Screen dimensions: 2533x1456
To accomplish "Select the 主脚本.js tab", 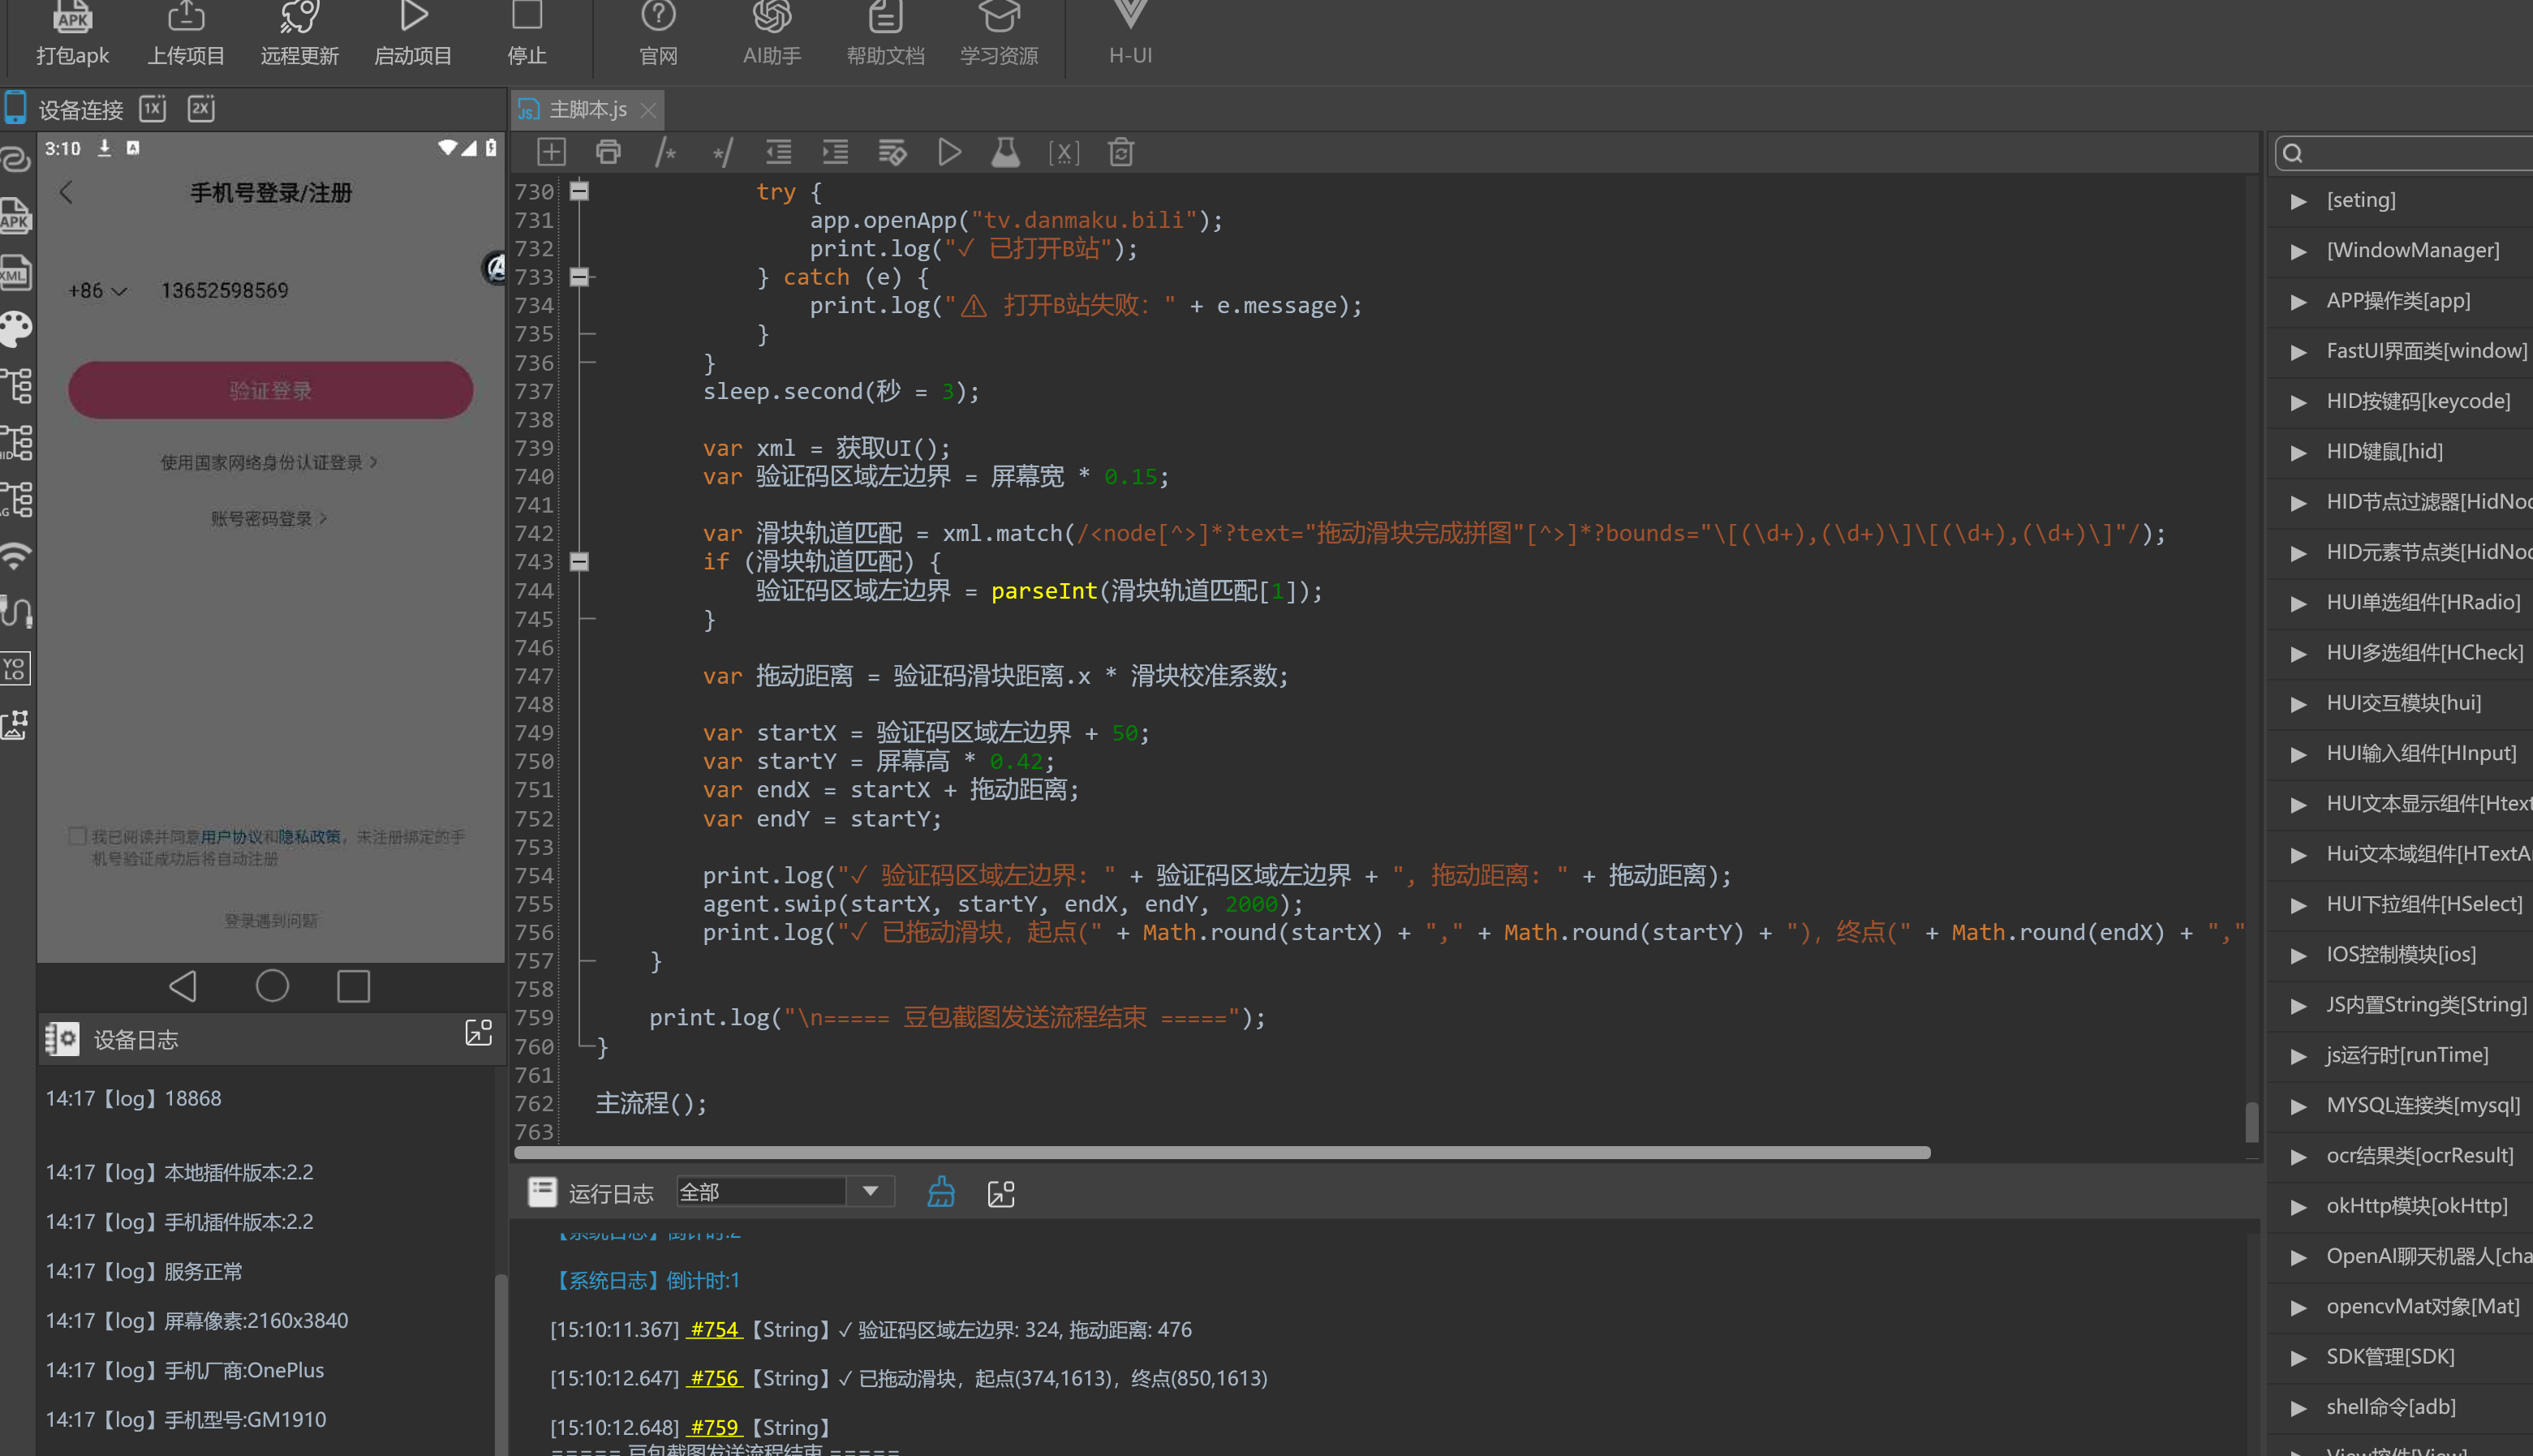I will 586,109.
